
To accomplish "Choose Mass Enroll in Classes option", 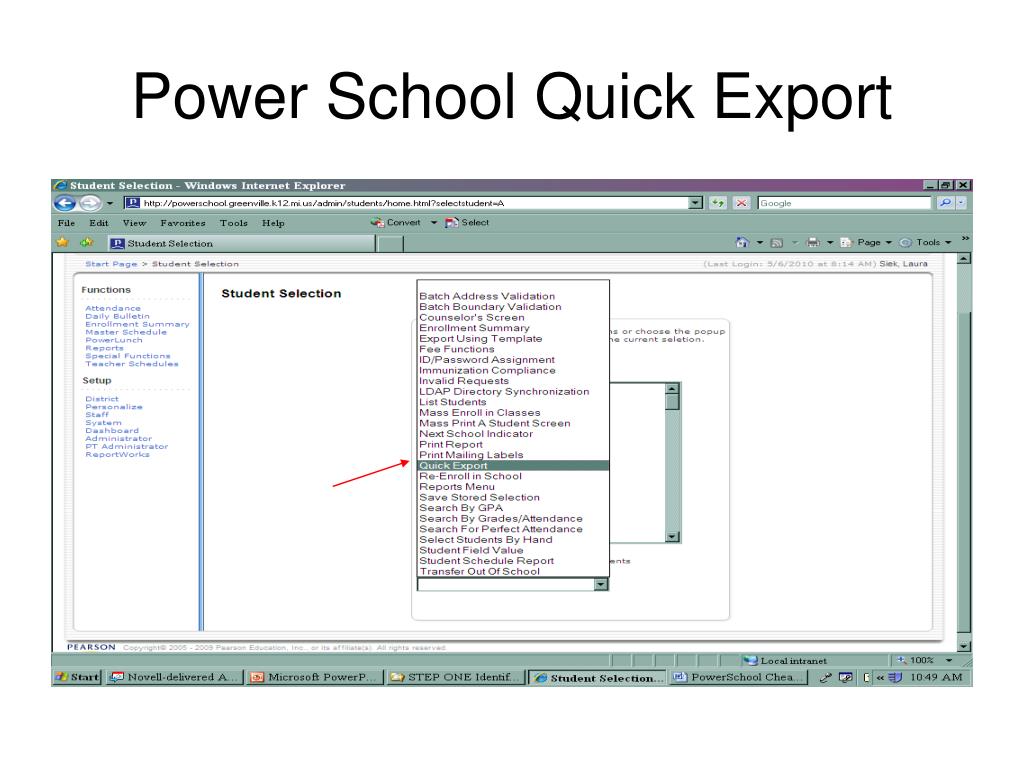I will (513, 413).
